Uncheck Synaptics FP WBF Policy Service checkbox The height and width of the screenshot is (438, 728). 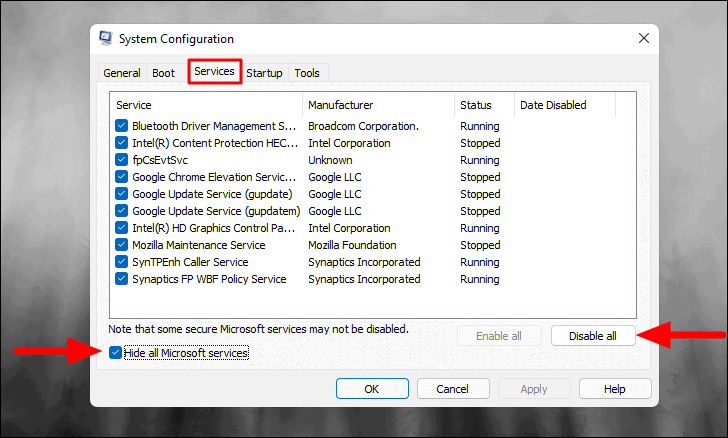click(x=121, y=279)
